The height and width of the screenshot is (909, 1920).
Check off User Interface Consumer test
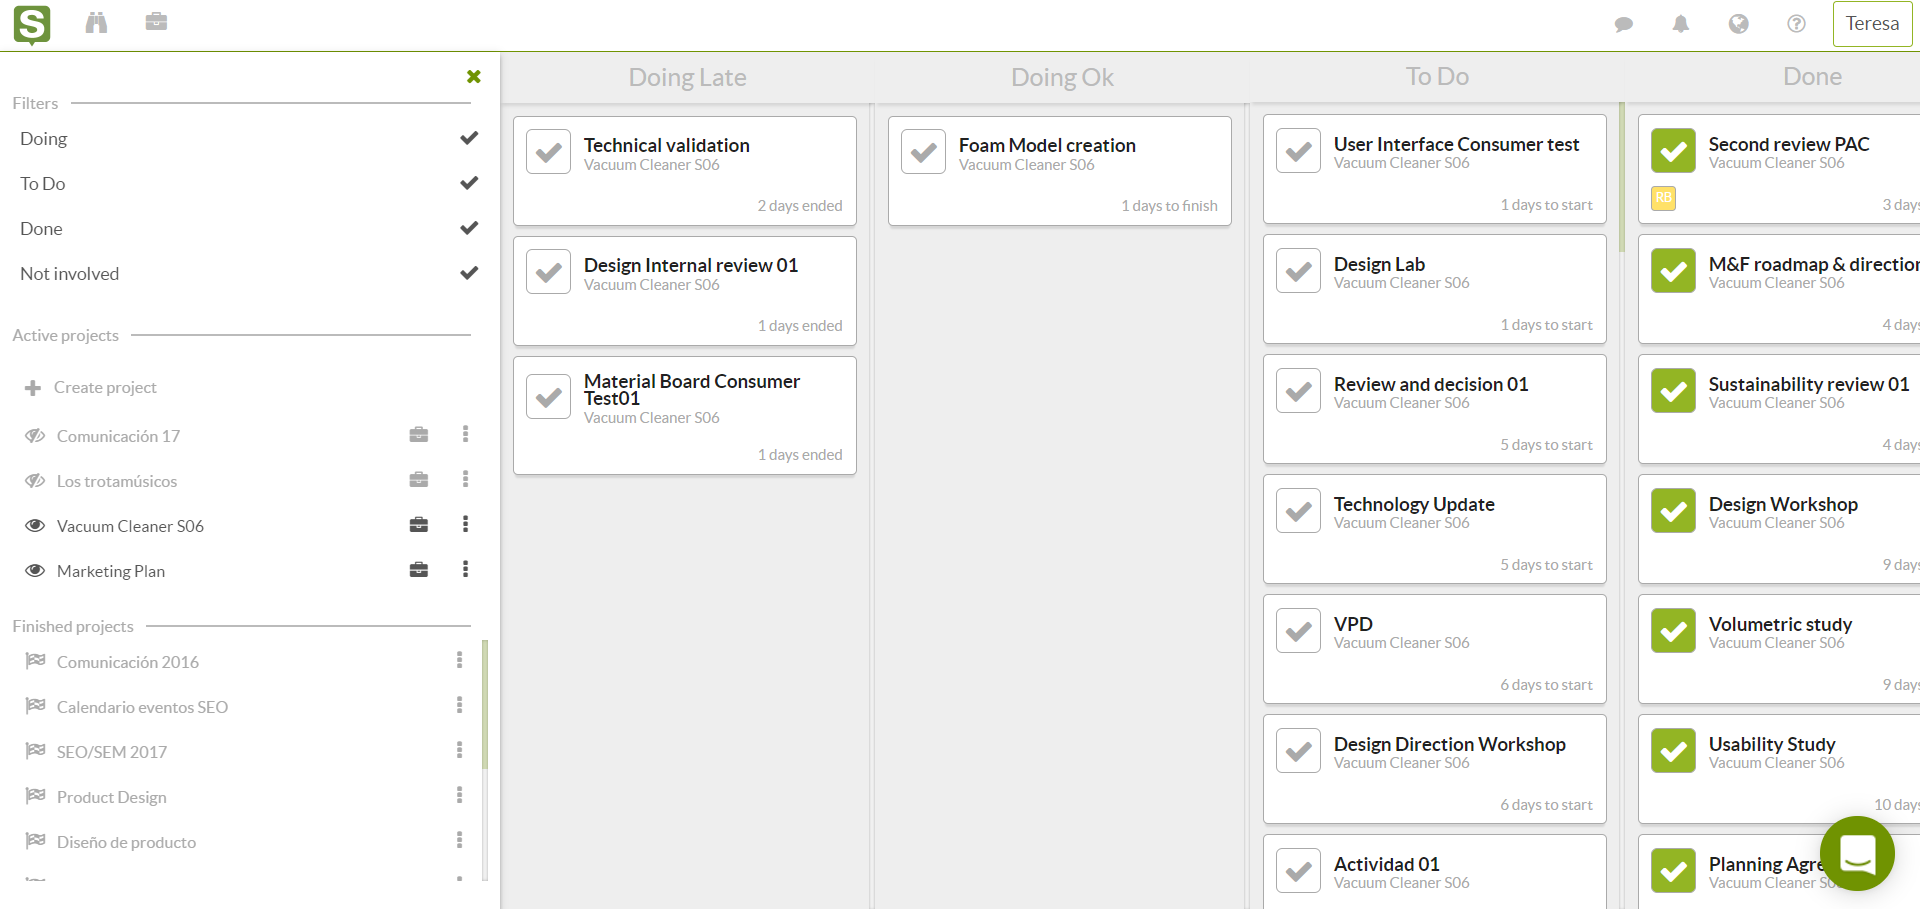click(1299, 151)
